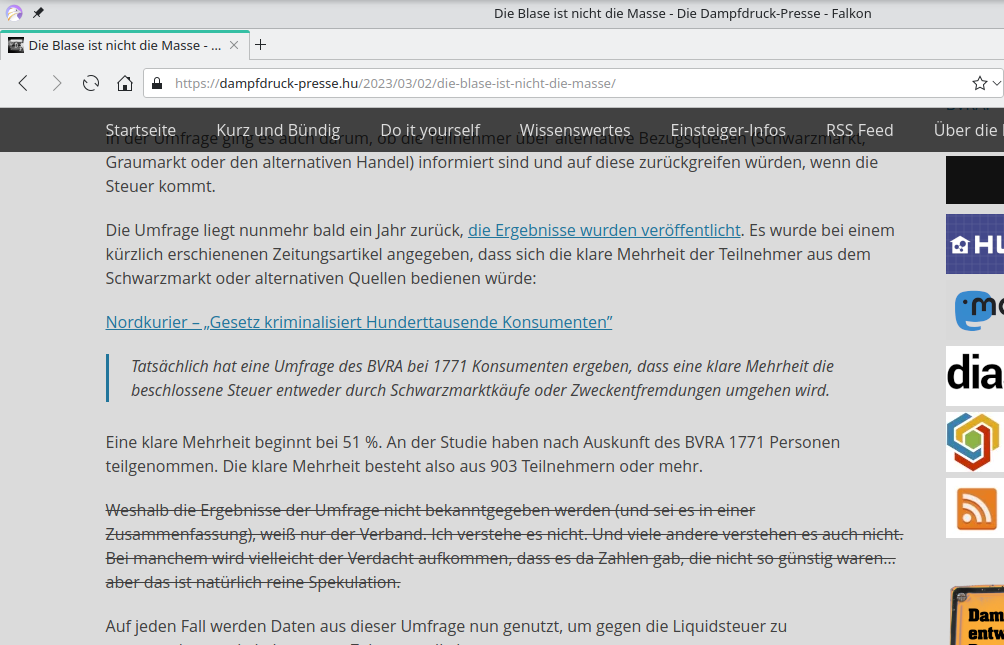Open the Falkon window menu icon at top-left

pos(14,13)
